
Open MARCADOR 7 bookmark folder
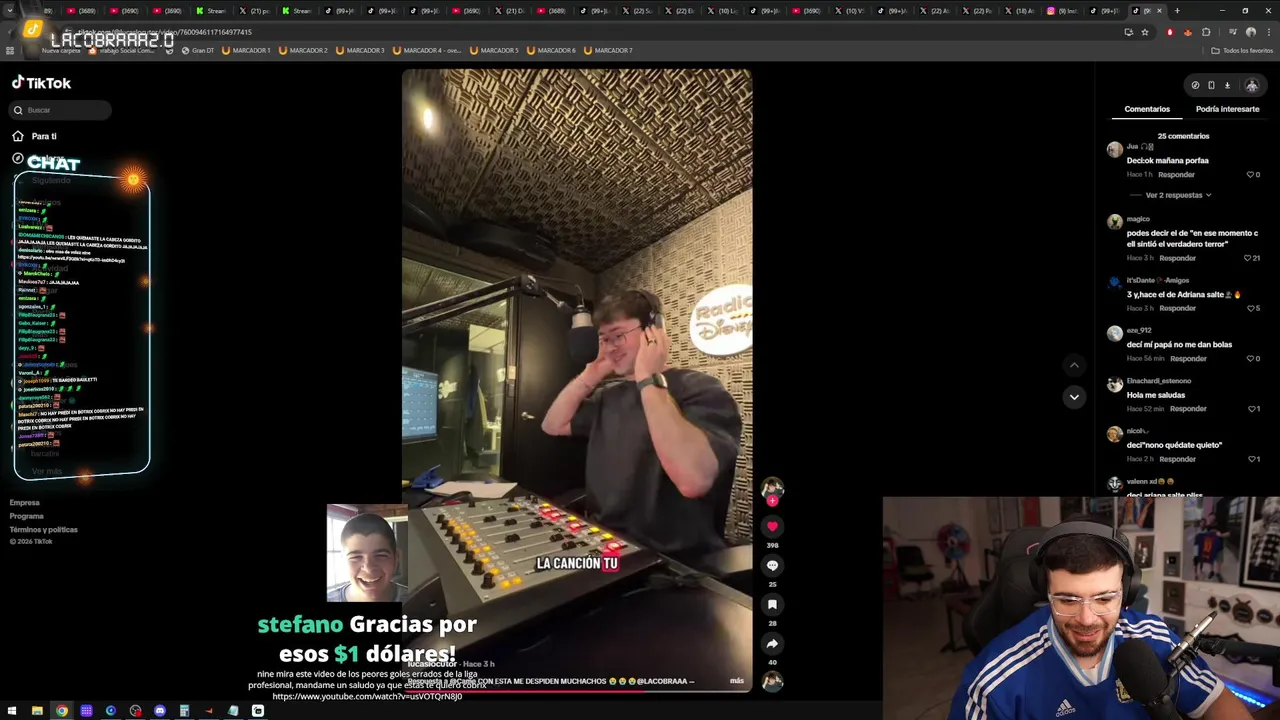click(x=608, y=50)
